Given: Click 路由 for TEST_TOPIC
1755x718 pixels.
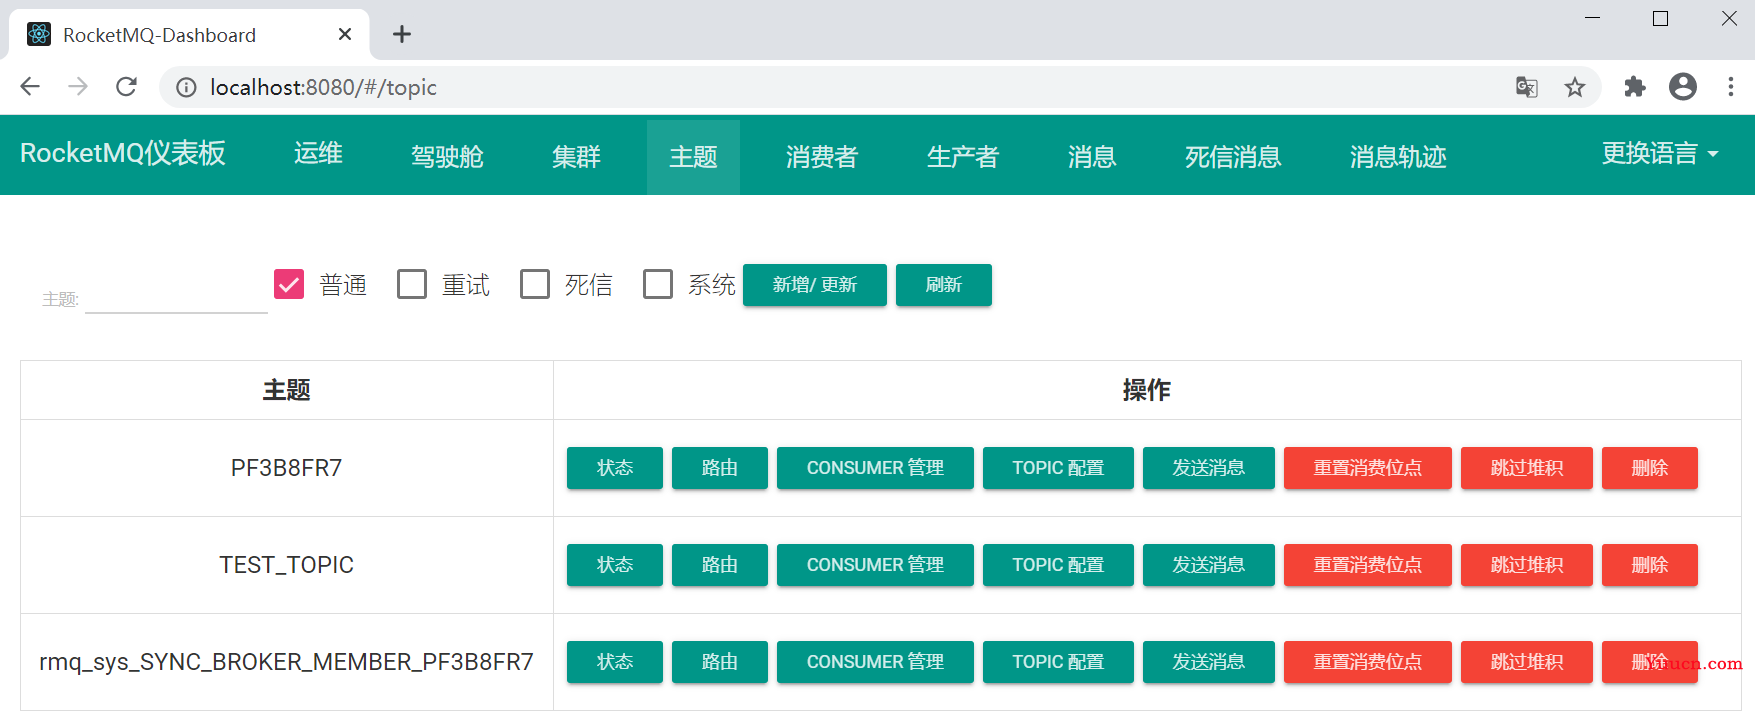Looking at the screenshot, I should point(720,565).
